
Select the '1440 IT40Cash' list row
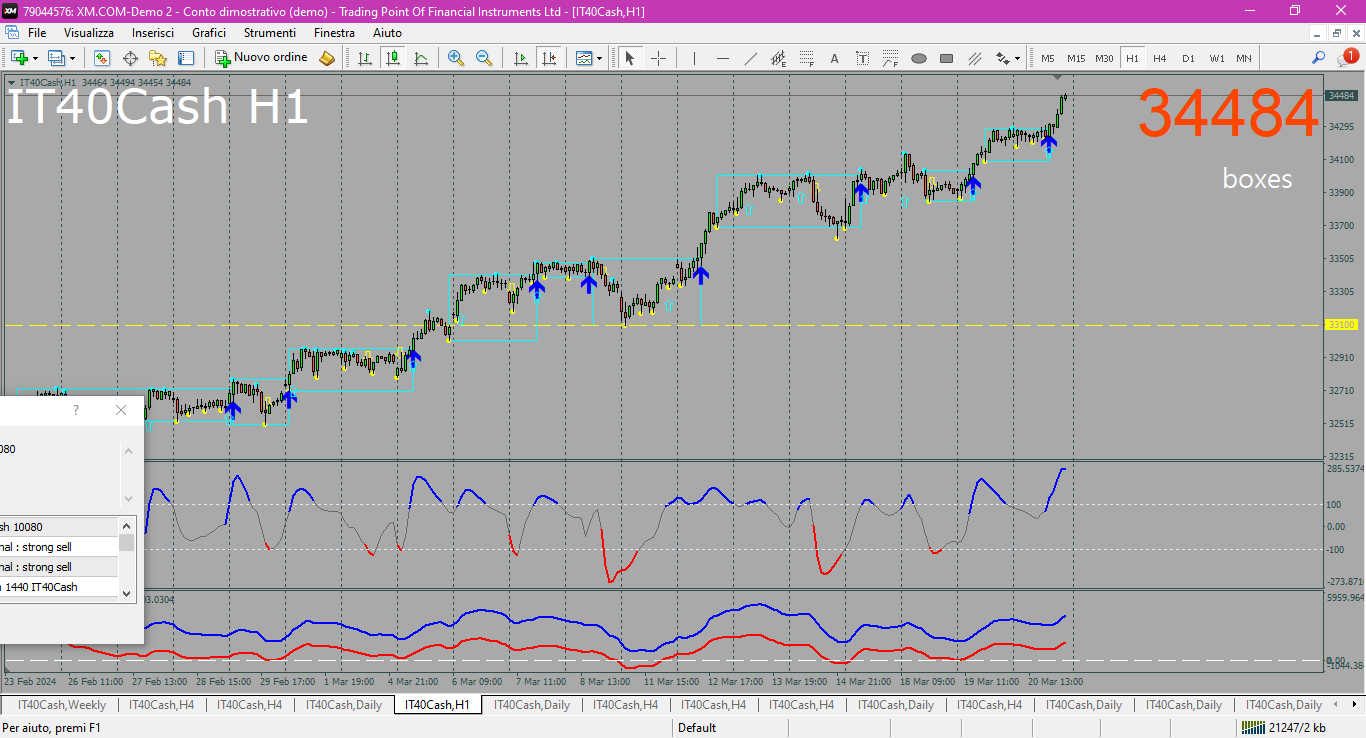pyautogui.click(x=59, y=587)
